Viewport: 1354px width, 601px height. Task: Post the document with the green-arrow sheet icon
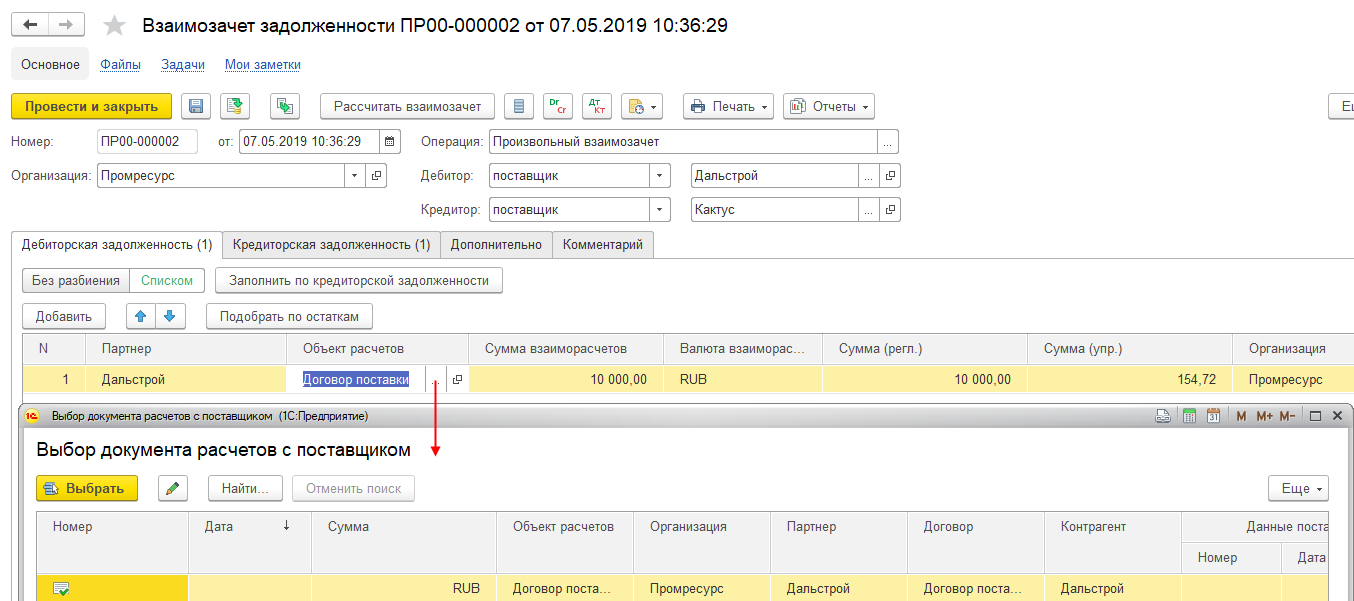[x=234, y=106]
